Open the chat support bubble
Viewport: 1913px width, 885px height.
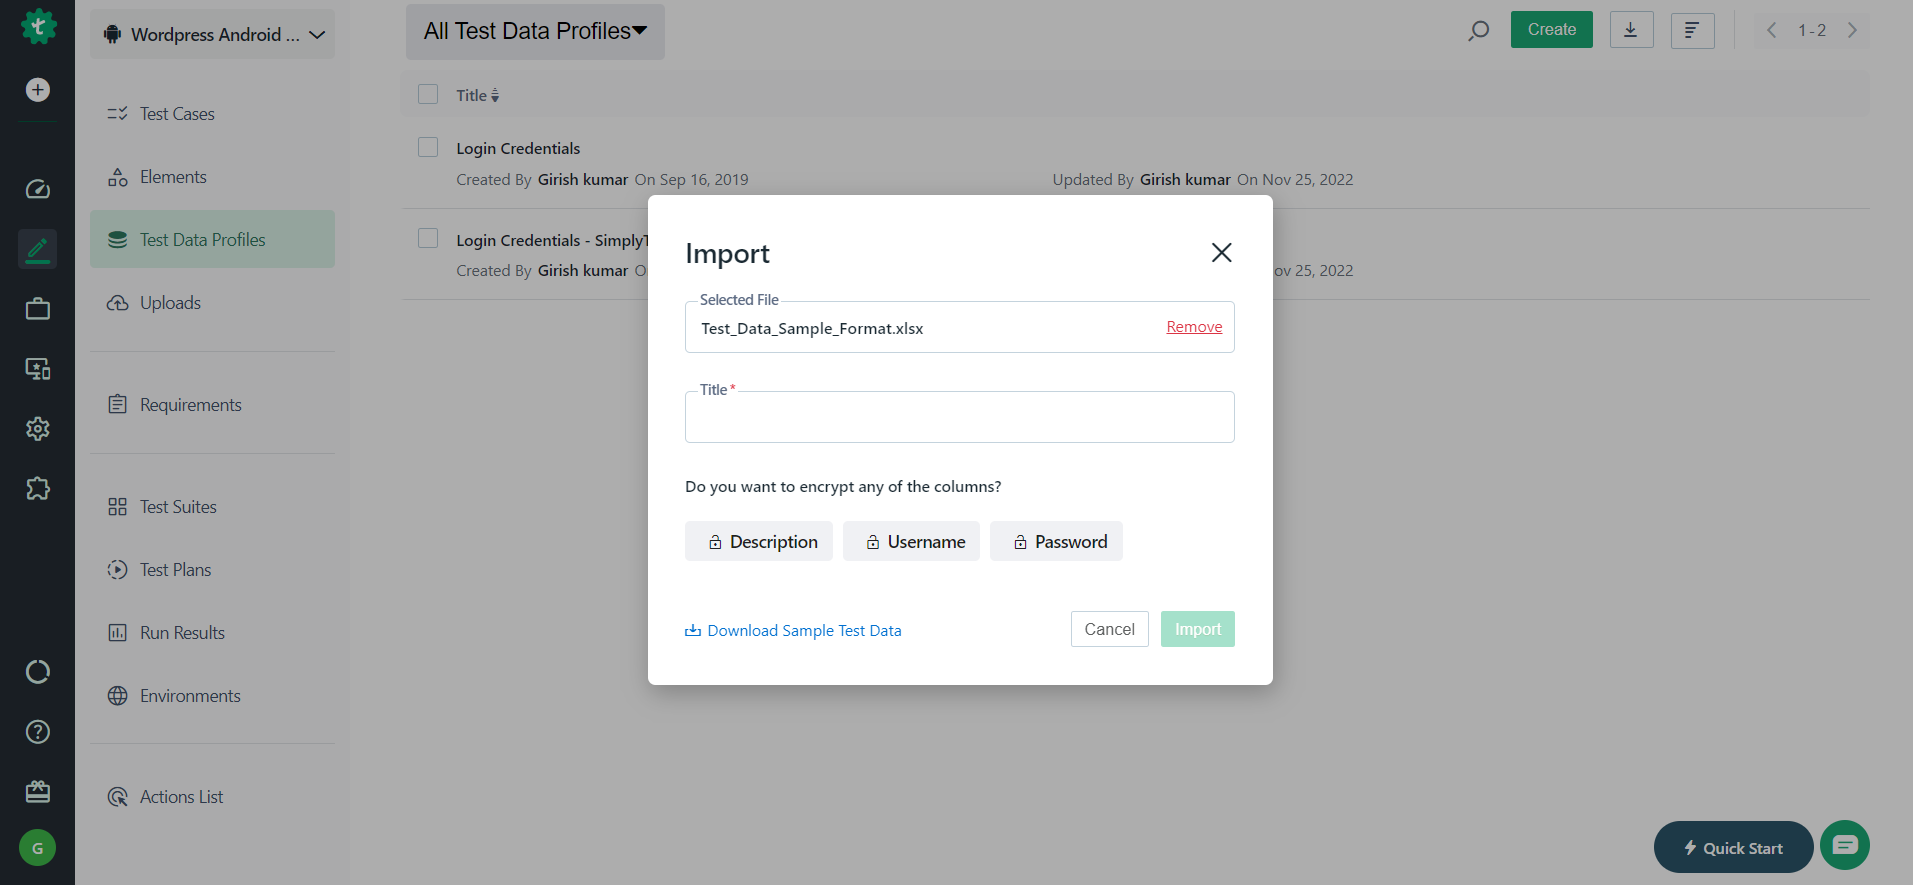pos(1845,845)
